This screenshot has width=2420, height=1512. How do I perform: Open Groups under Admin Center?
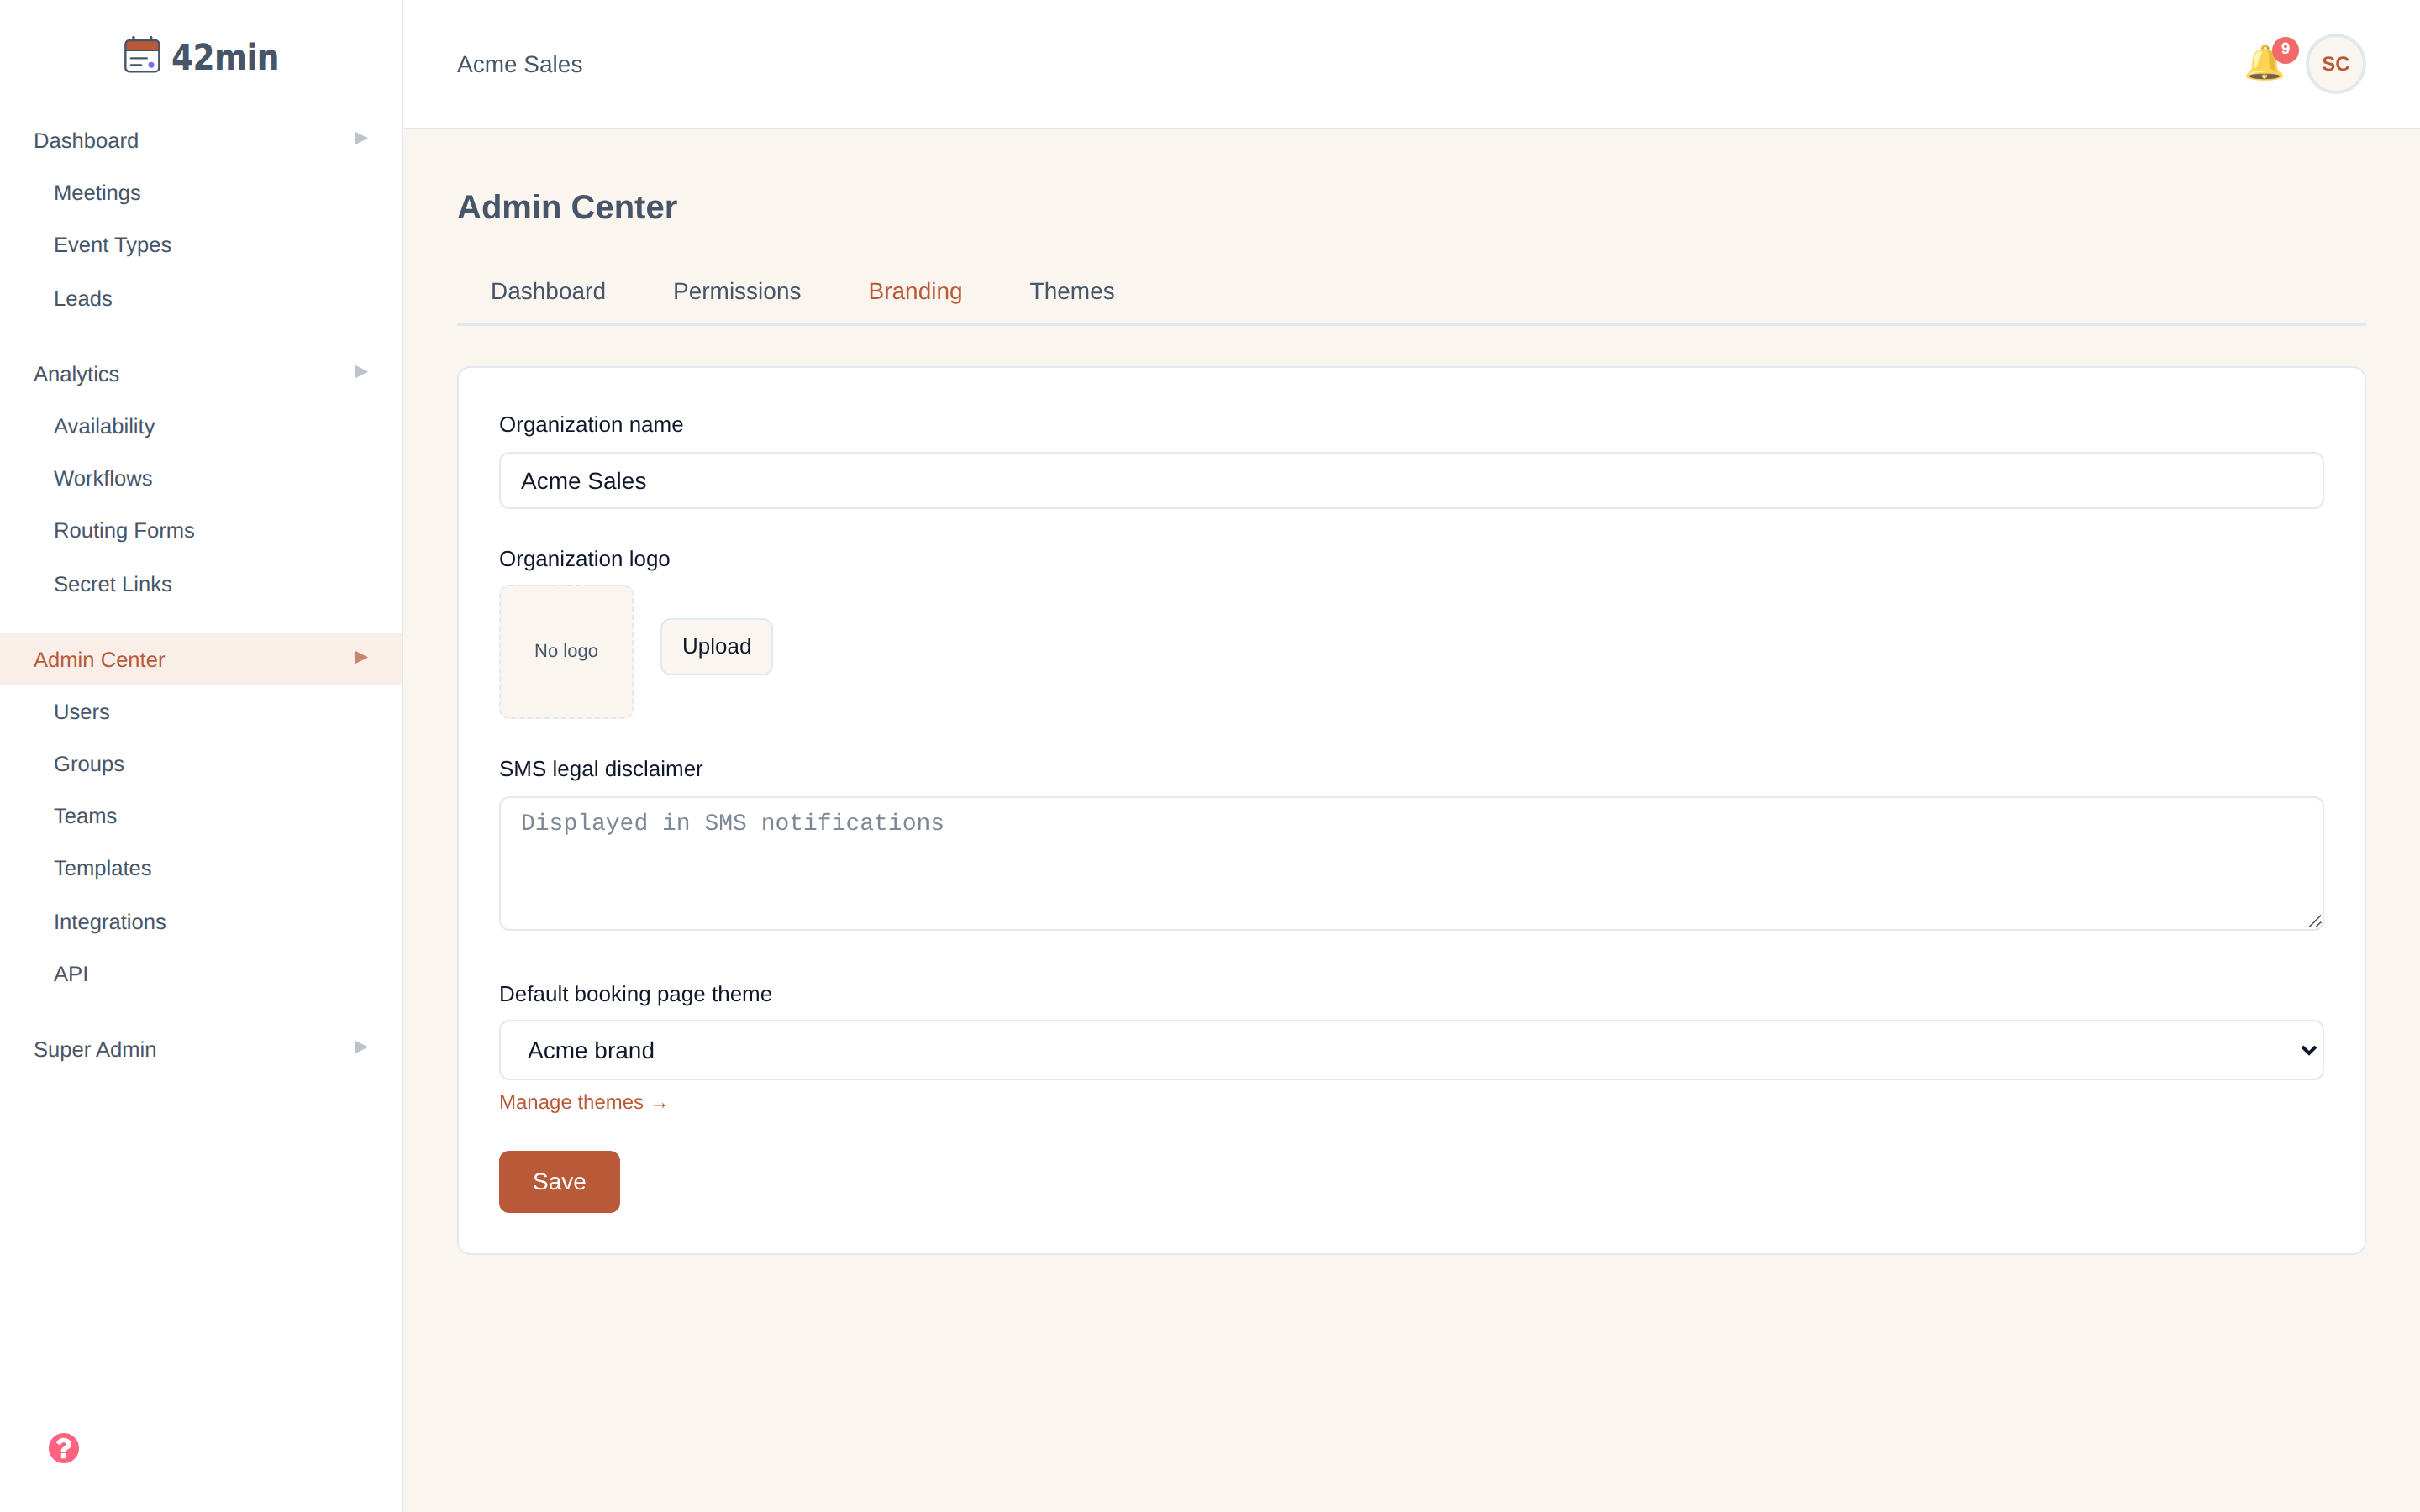89,764
